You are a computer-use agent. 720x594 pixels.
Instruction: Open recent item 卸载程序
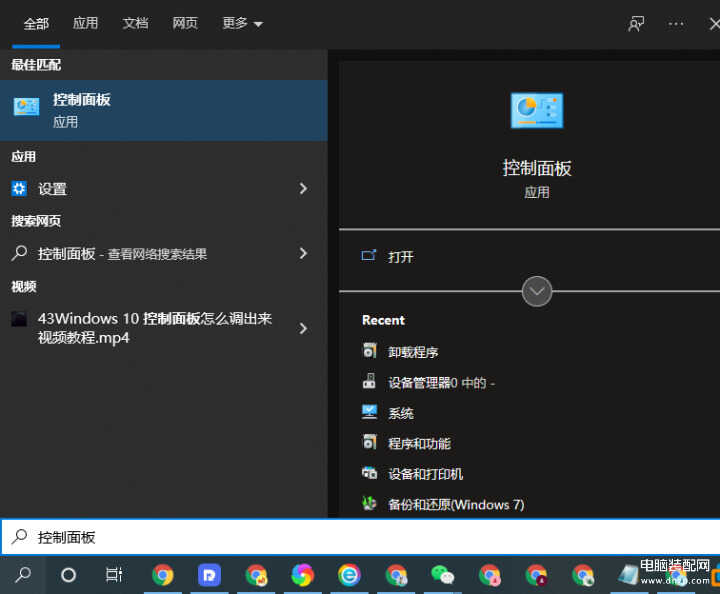[x=400, y=352]
